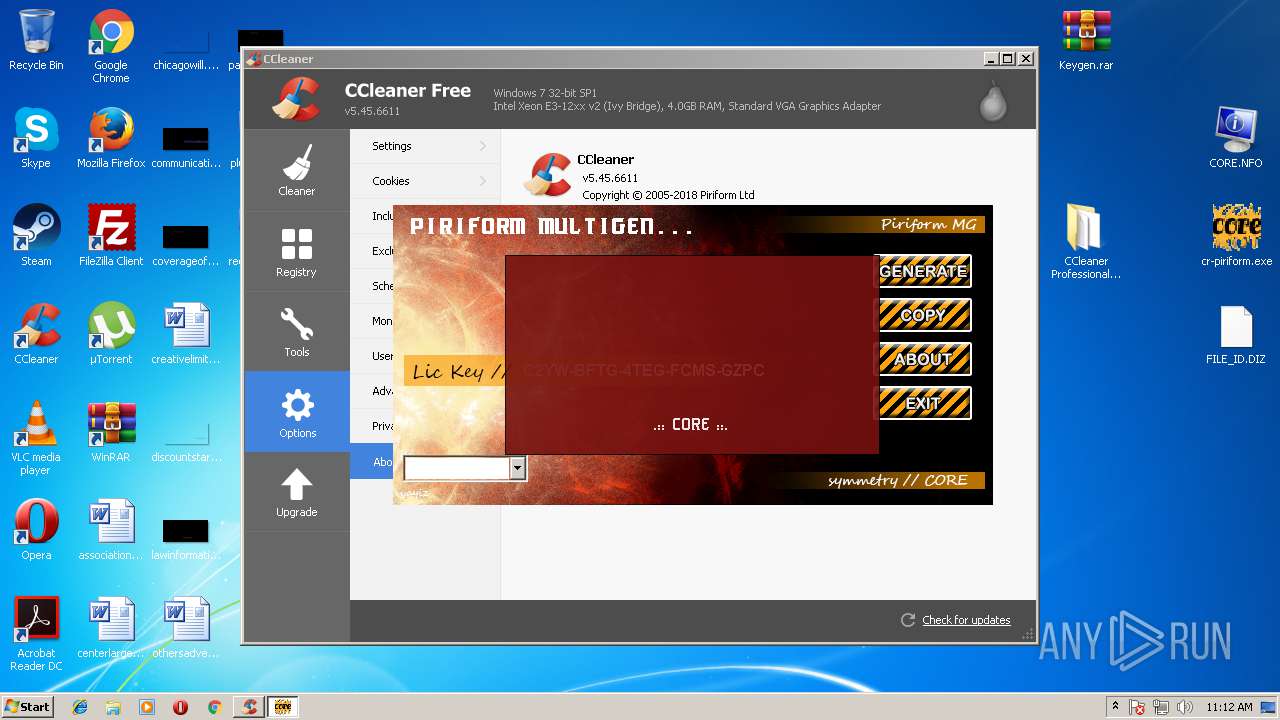Click the CCleaner logo in About pane

coord(549,175)
